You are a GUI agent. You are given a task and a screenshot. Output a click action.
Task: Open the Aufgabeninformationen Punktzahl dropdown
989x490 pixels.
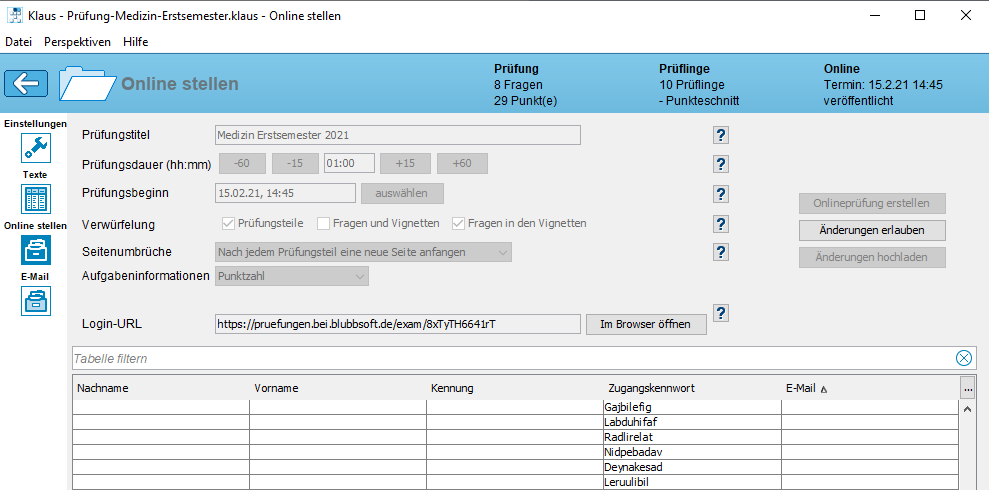tap(292, 276)
